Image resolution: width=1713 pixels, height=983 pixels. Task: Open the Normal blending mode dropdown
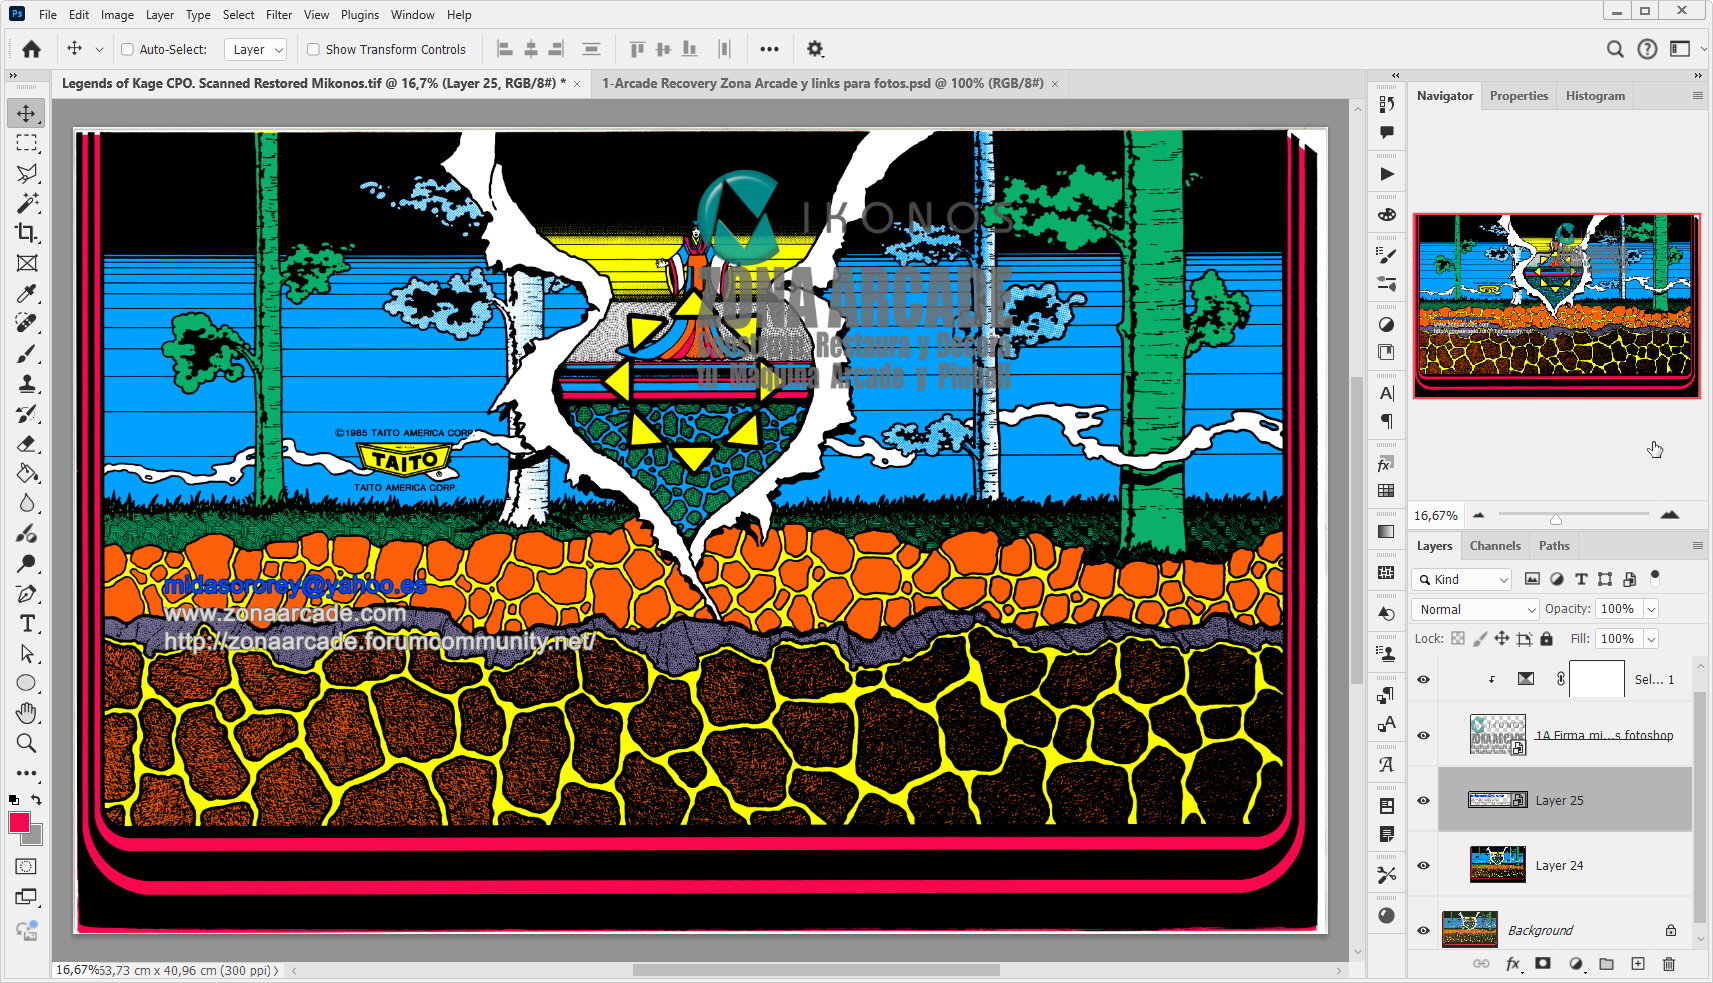[x=1474, y=609]
